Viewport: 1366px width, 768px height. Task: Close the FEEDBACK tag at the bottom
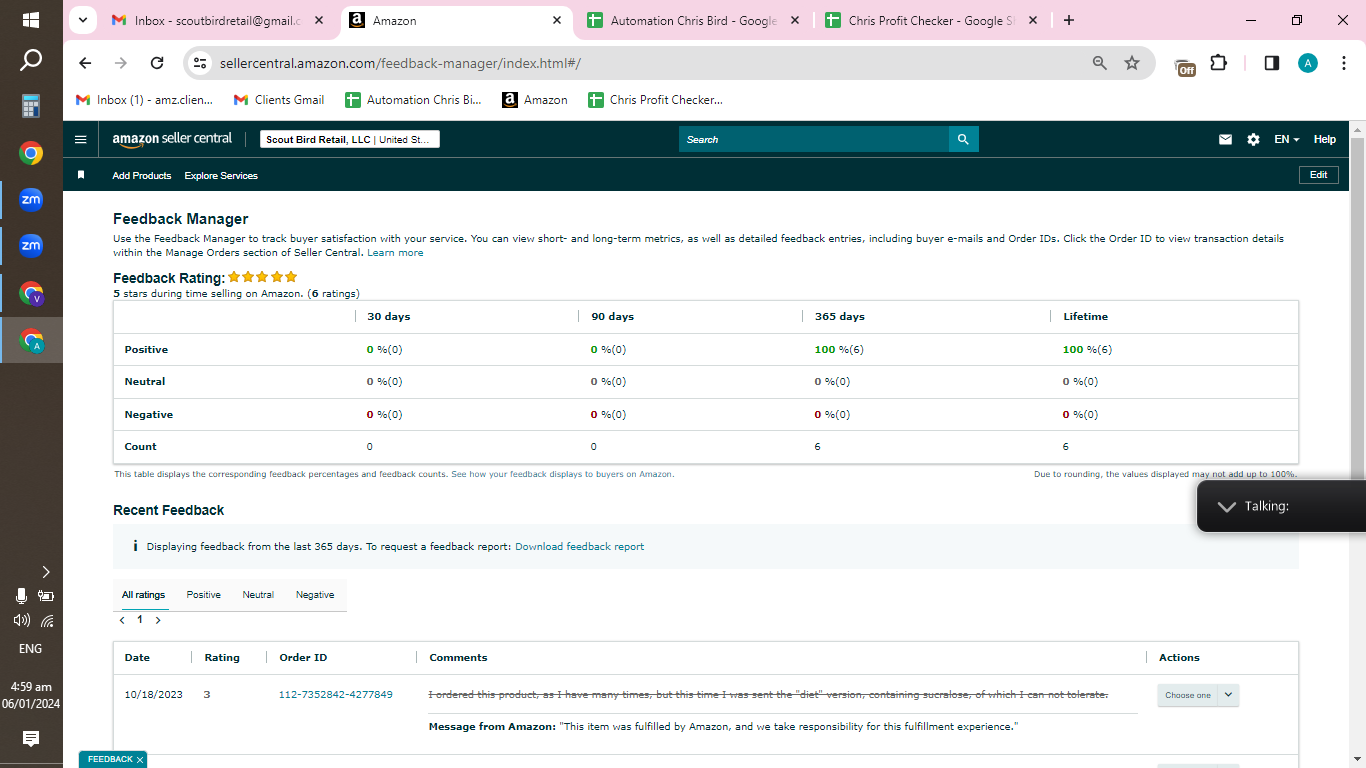(140, 760)
